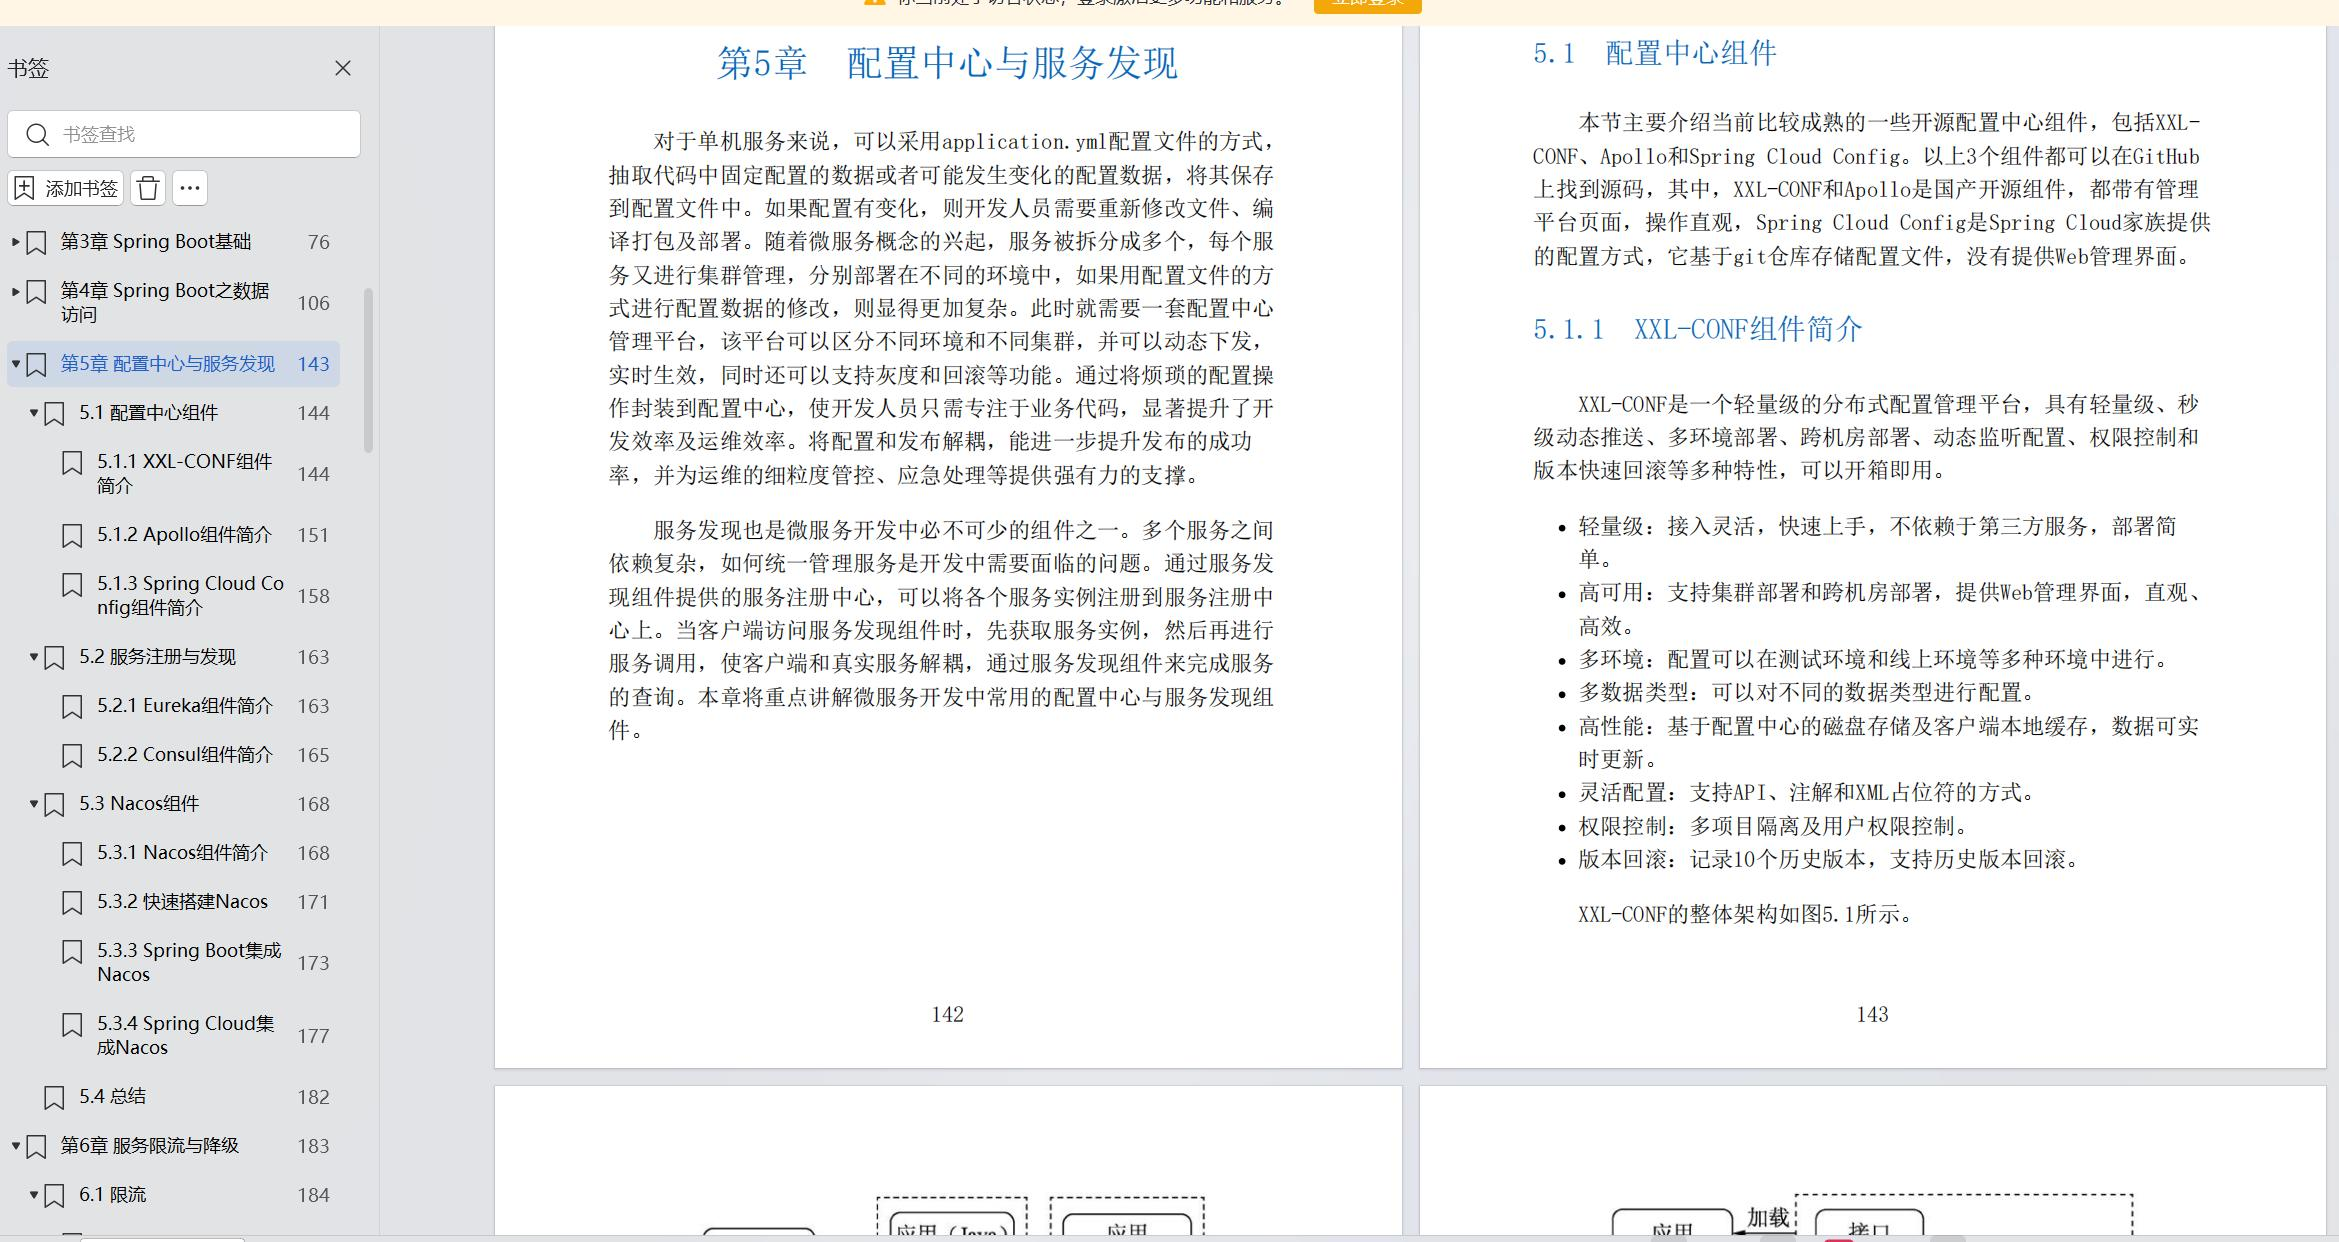Click the search magnifier icon
This screenshot has width=2339, height=1242.
point(38,134)
